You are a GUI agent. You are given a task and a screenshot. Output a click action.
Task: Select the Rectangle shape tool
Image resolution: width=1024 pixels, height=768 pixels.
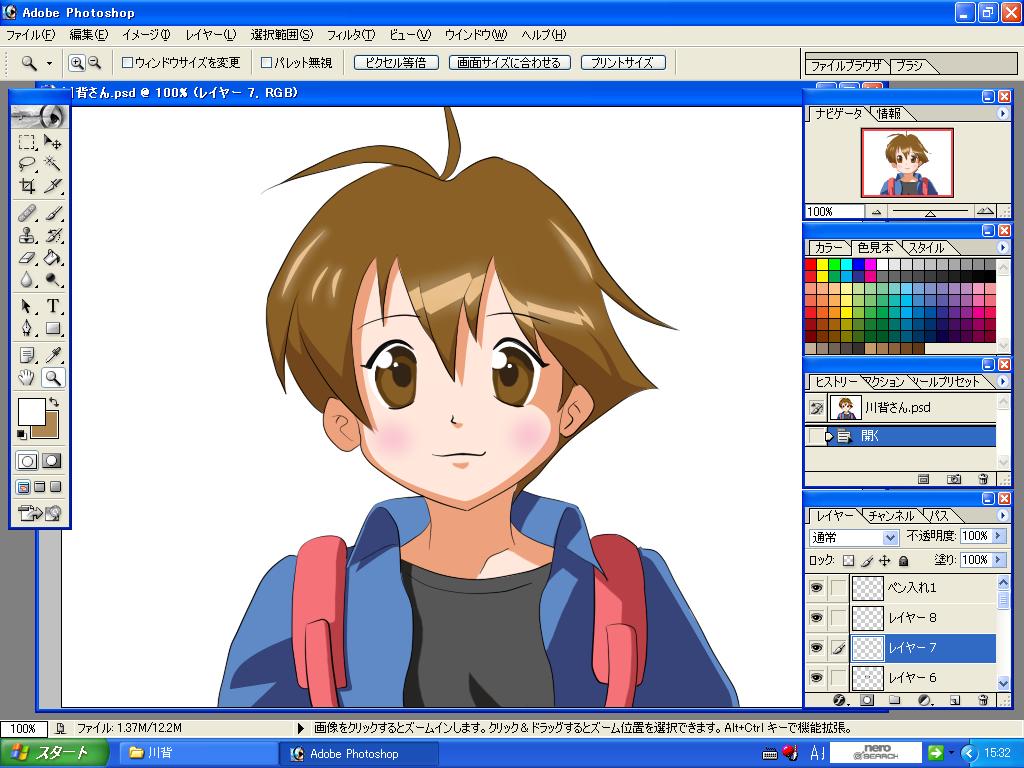coord(52,328)
